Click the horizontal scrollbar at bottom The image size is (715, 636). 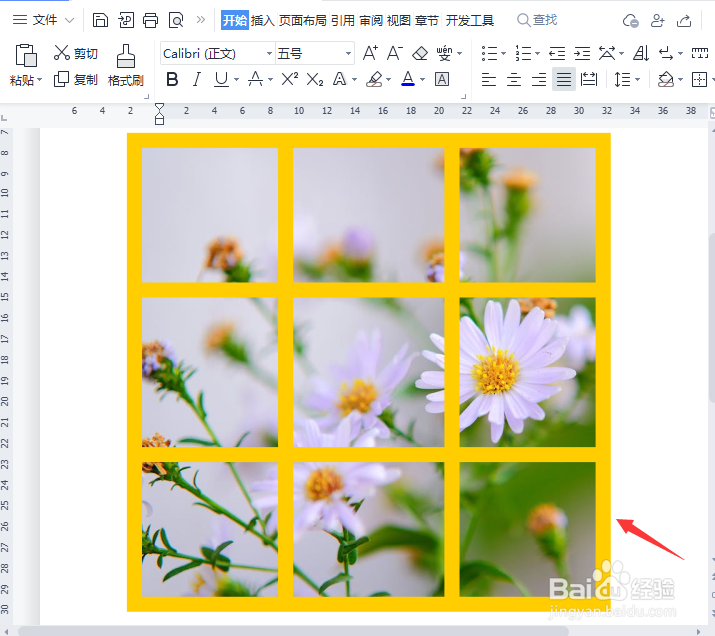tap(293, 631)
